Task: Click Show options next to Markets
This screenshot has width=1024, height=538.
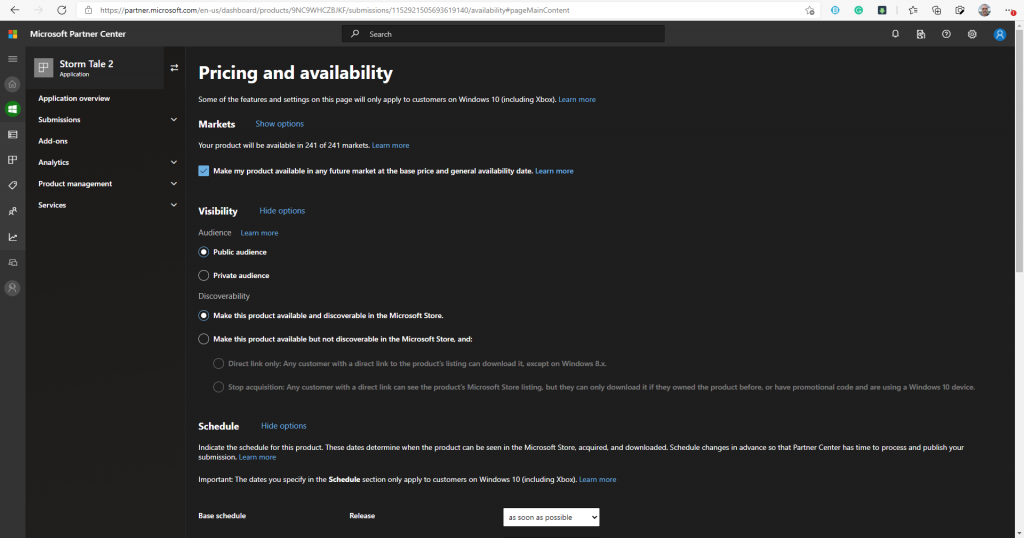Action: pyautogui.click(x=279, y=124)
